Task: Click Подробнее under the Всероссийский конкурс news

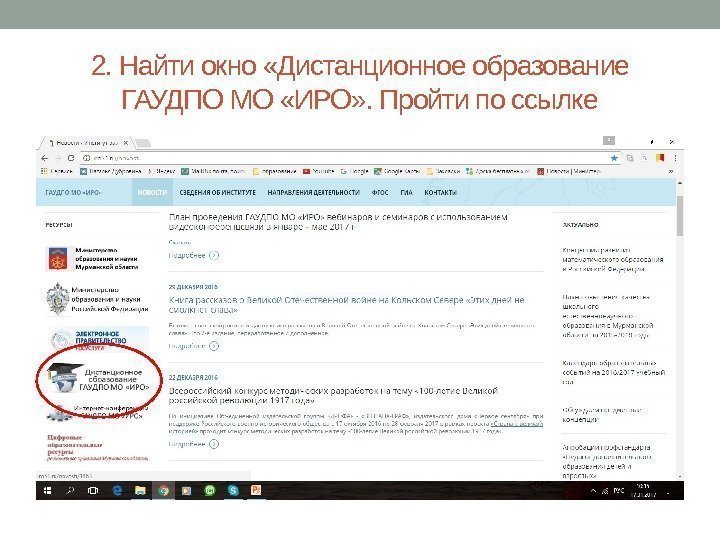Action: point(194,444)
